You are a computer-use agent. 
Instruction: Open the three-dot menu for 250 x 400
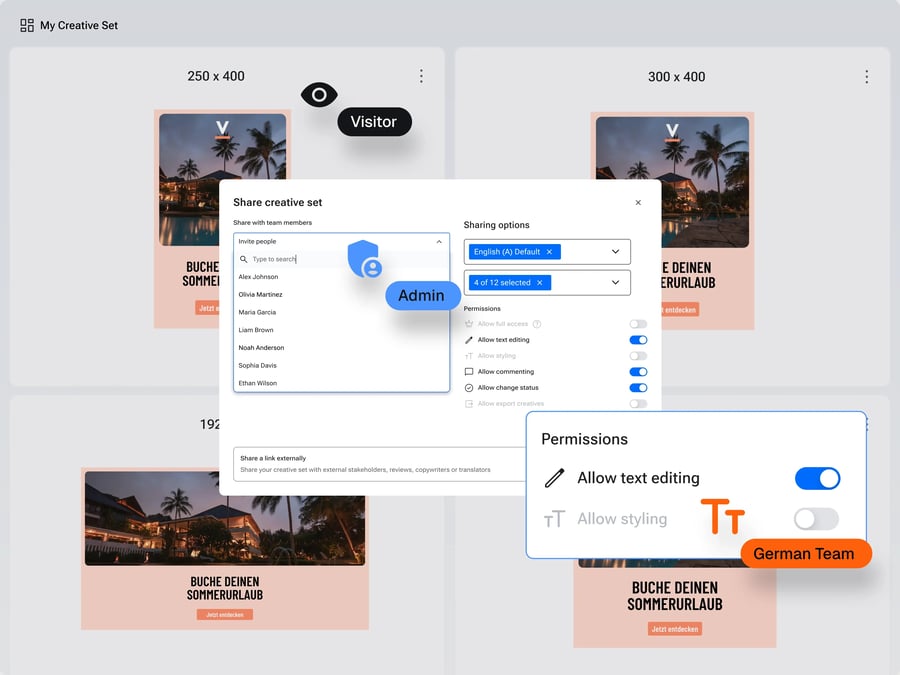pos(421,76)
